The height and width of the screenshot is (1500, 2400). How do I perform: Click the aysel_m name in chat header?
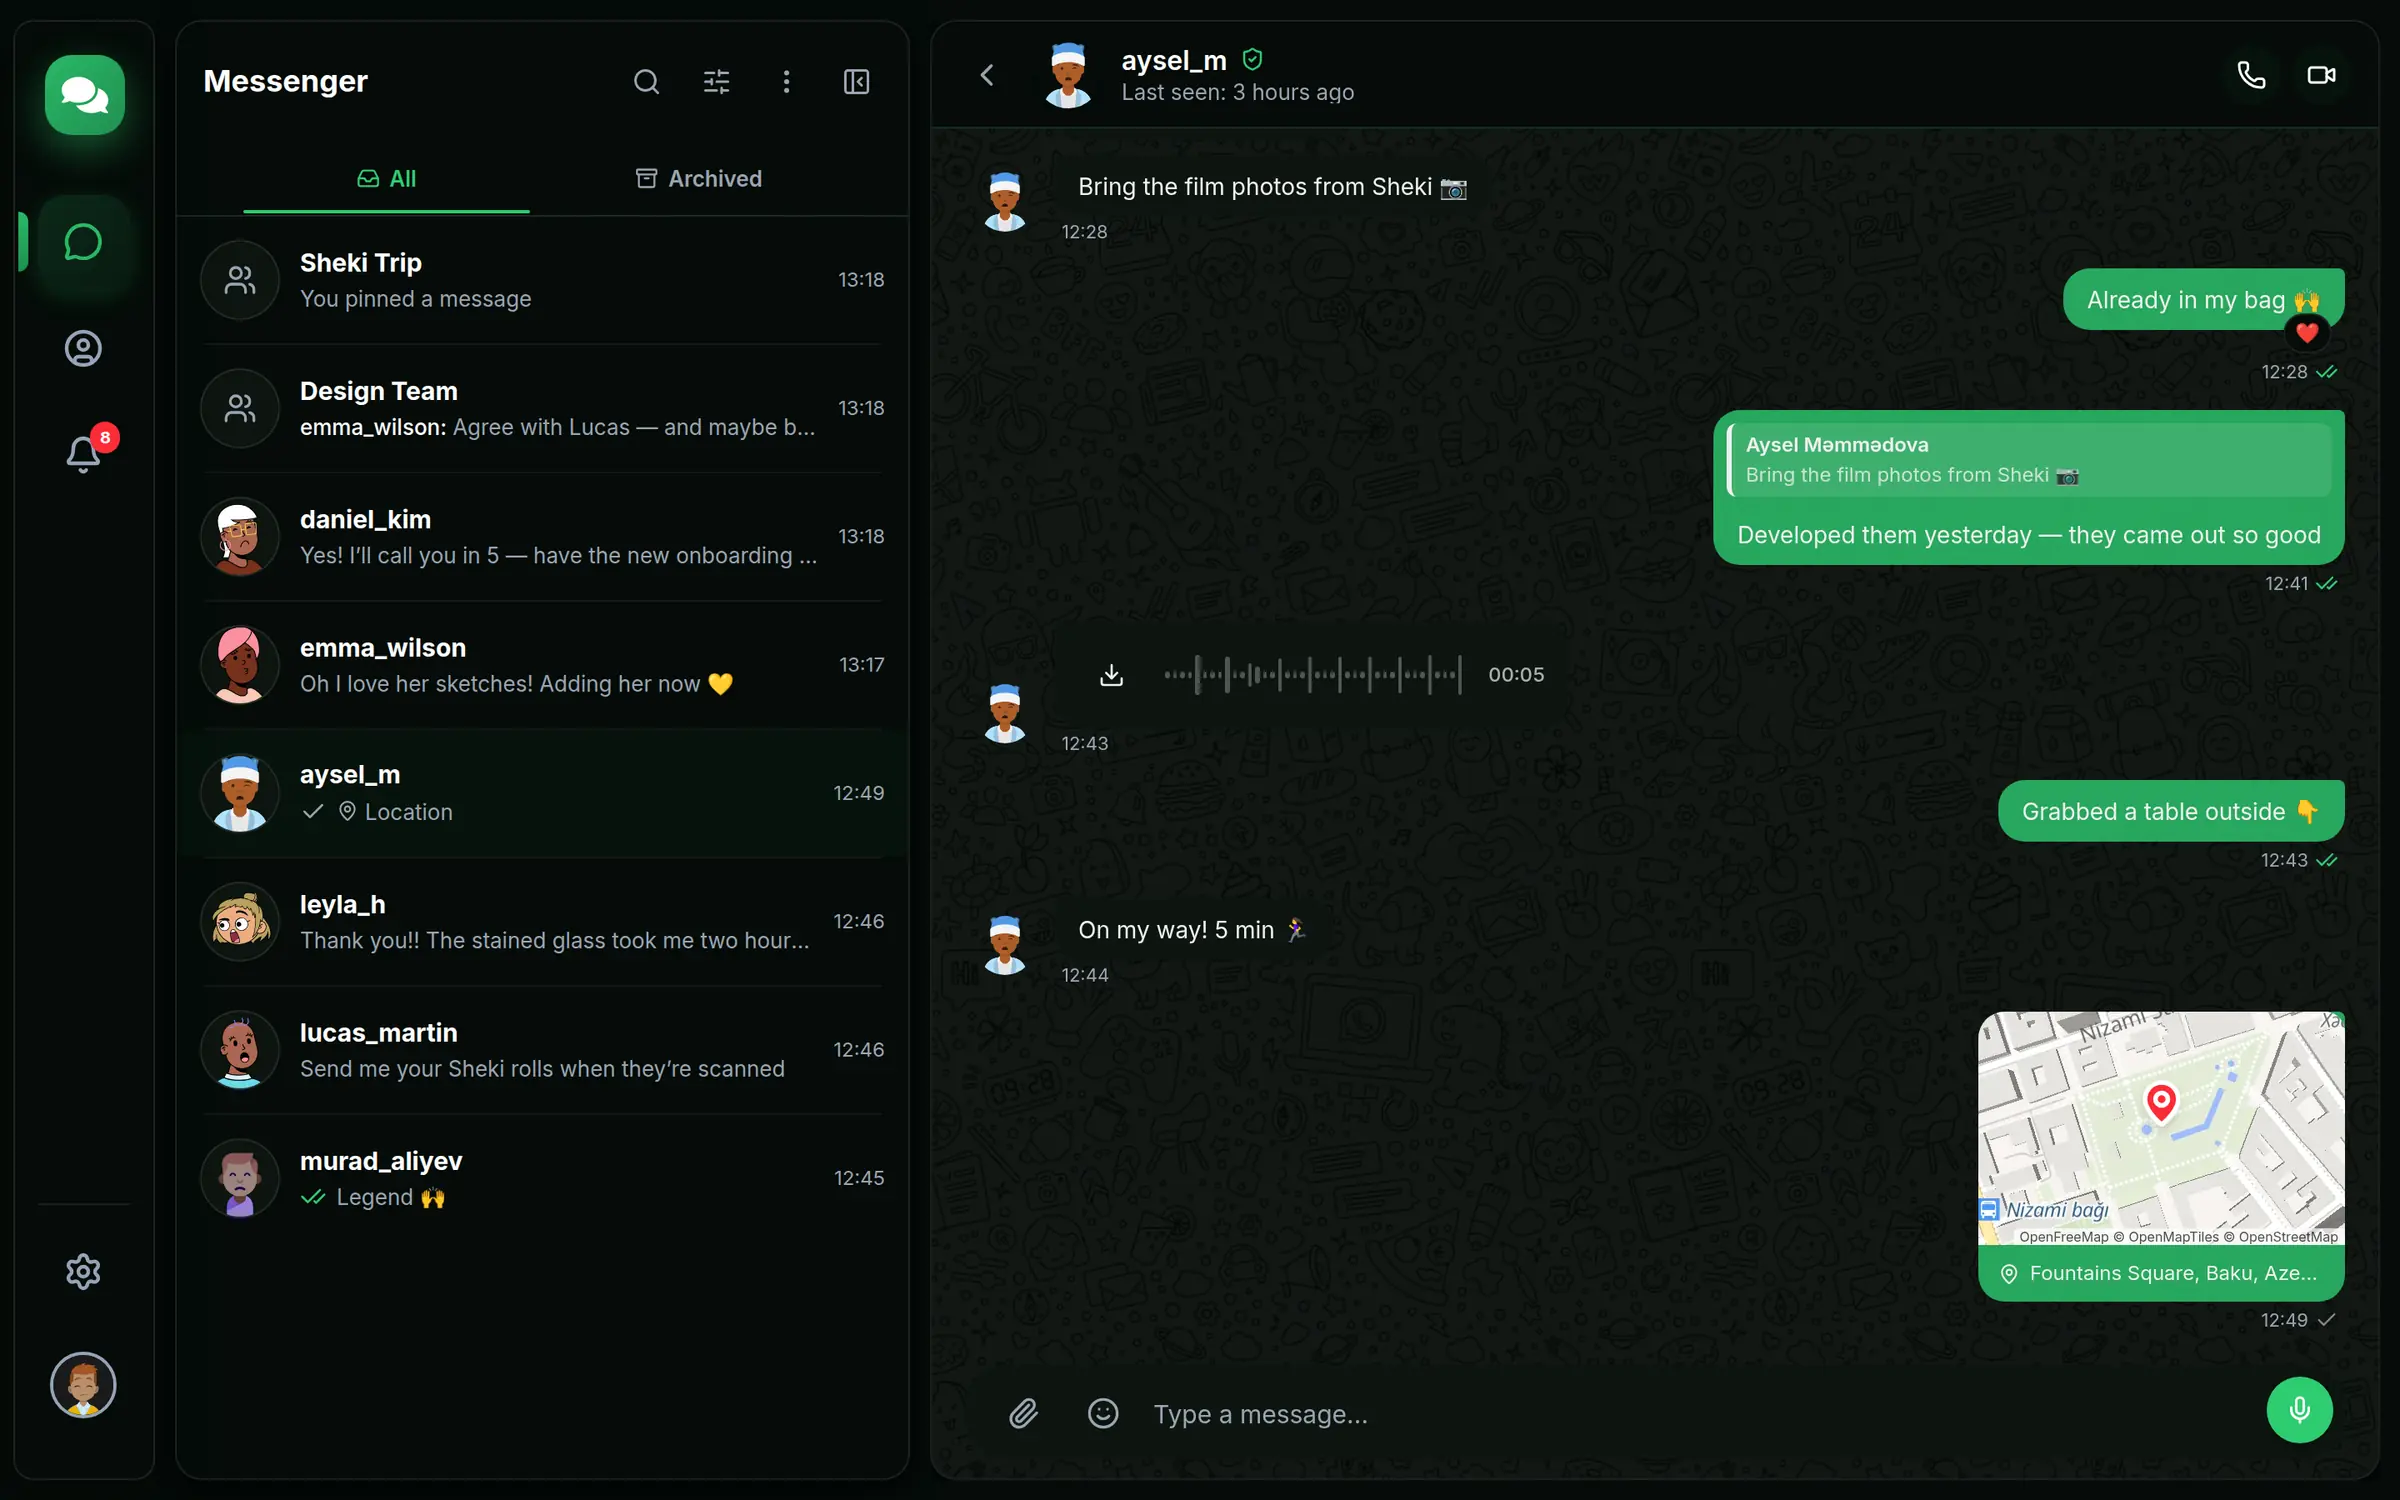click(x=1174, y=60)
